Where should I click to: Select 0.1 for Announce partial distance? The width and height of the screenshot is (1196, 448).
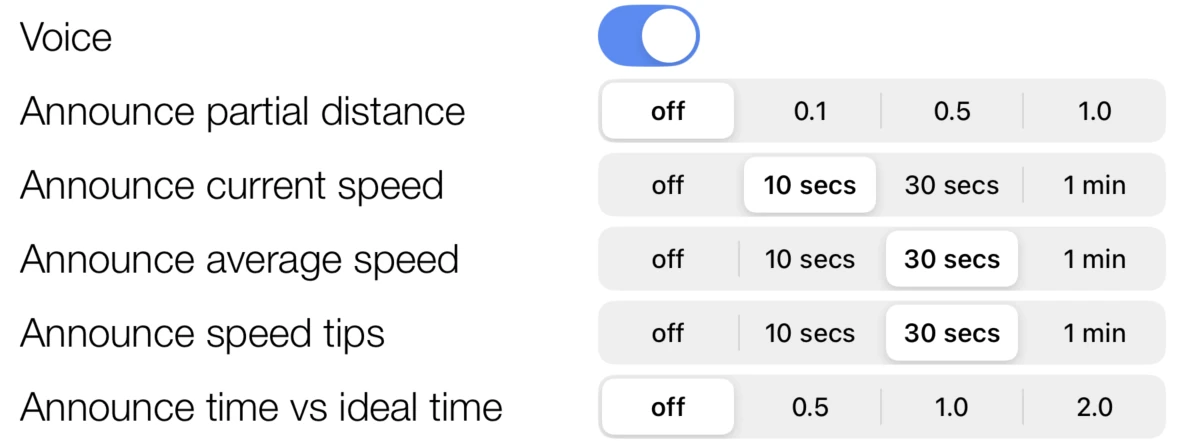click(x=810, y=111)
